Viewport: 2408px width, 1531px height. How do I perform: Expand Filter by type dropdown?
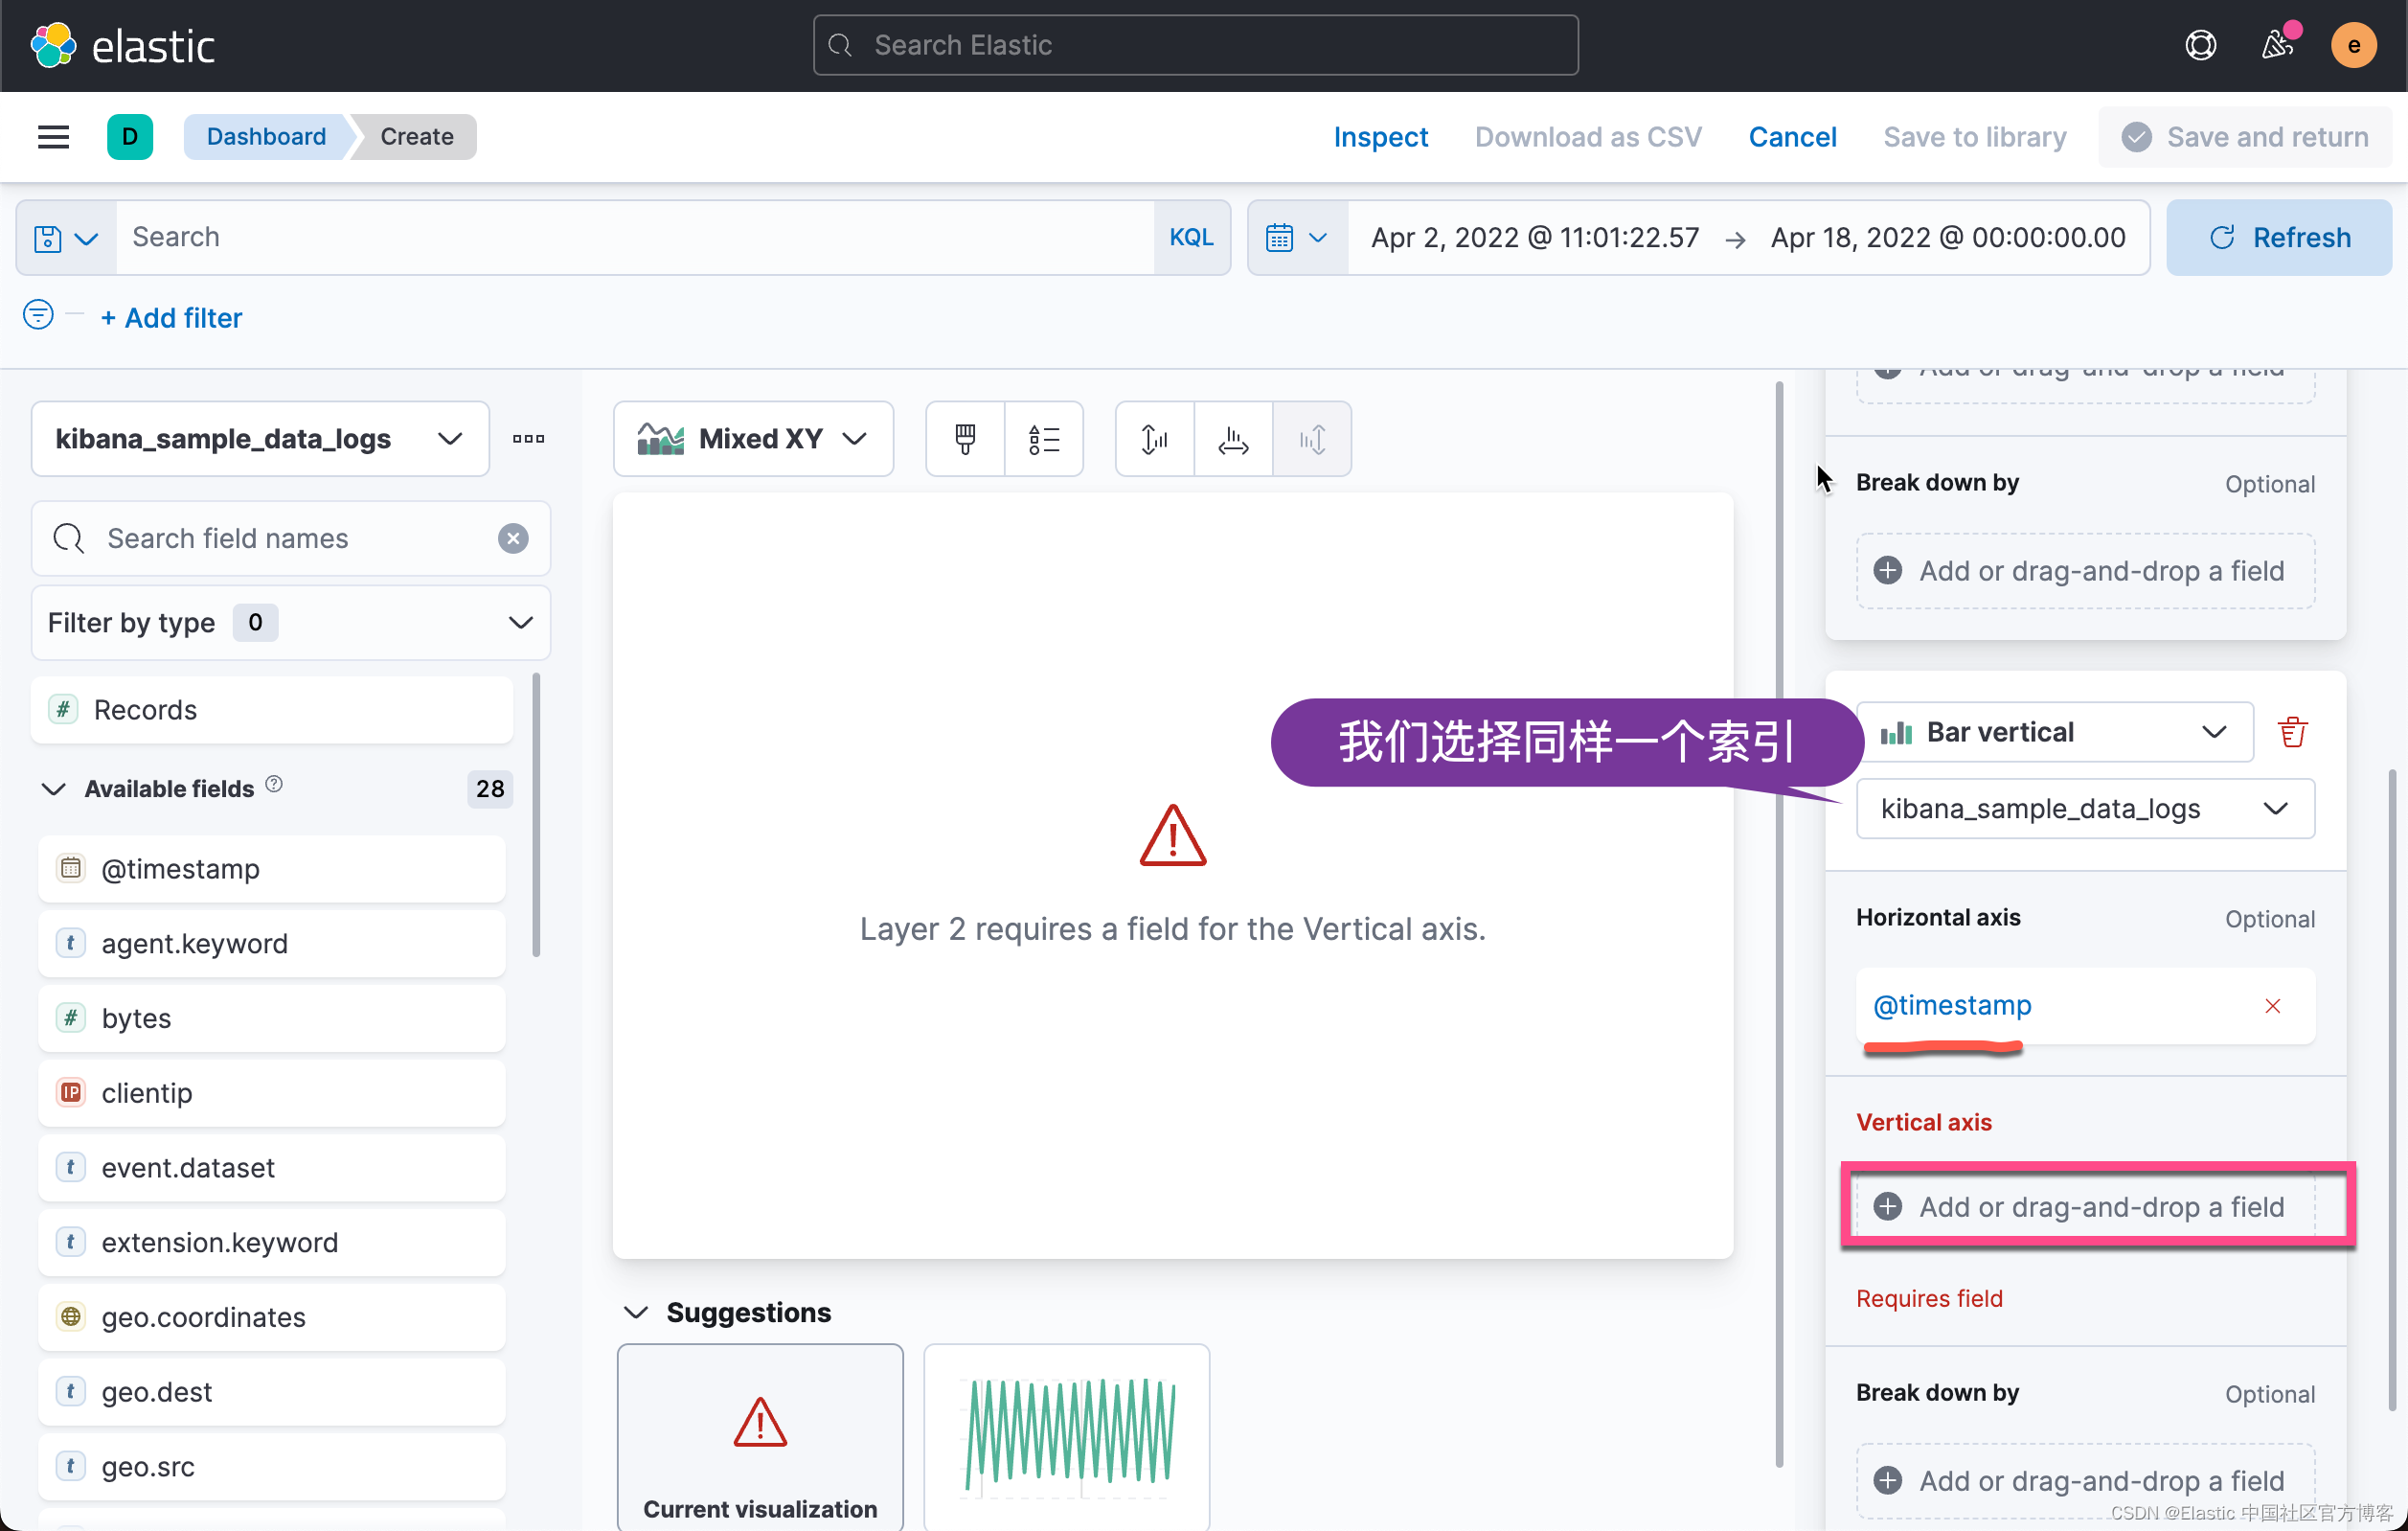pyautogui.click(x=290, y=622)
